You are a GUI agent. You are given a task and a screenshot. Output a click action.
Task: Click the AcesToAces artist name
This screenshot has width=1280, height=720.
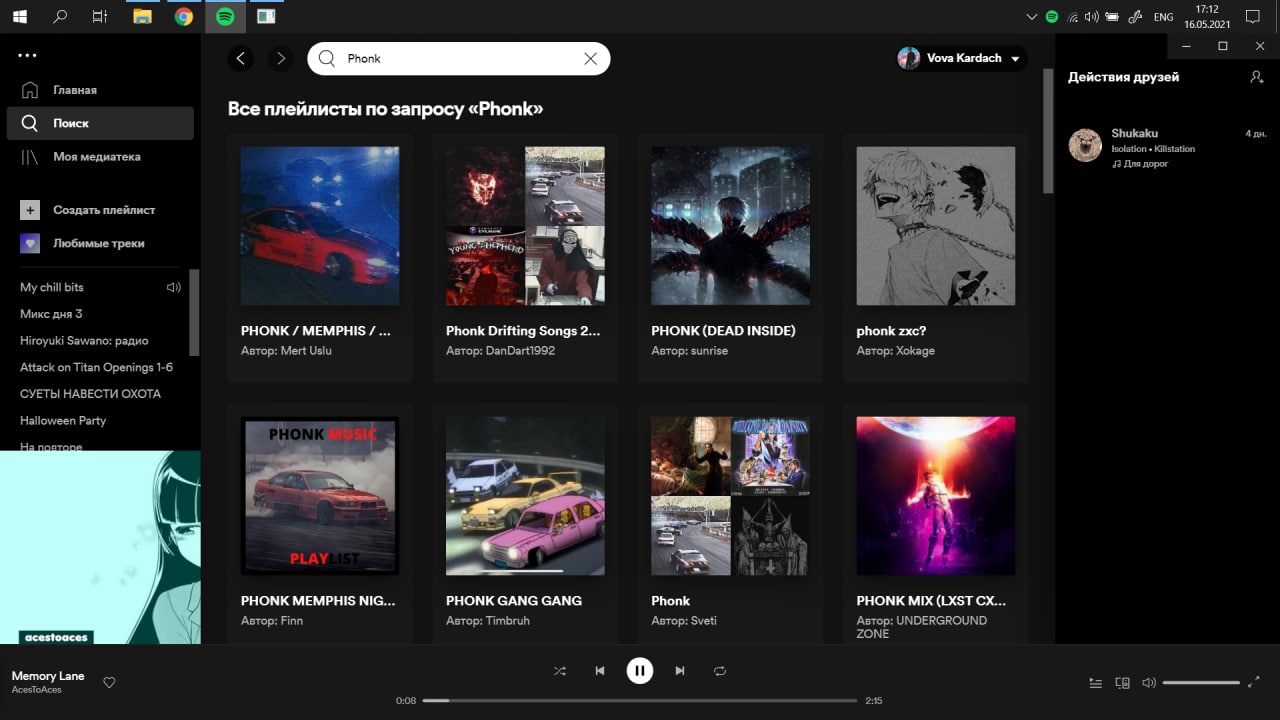(37, 690)
